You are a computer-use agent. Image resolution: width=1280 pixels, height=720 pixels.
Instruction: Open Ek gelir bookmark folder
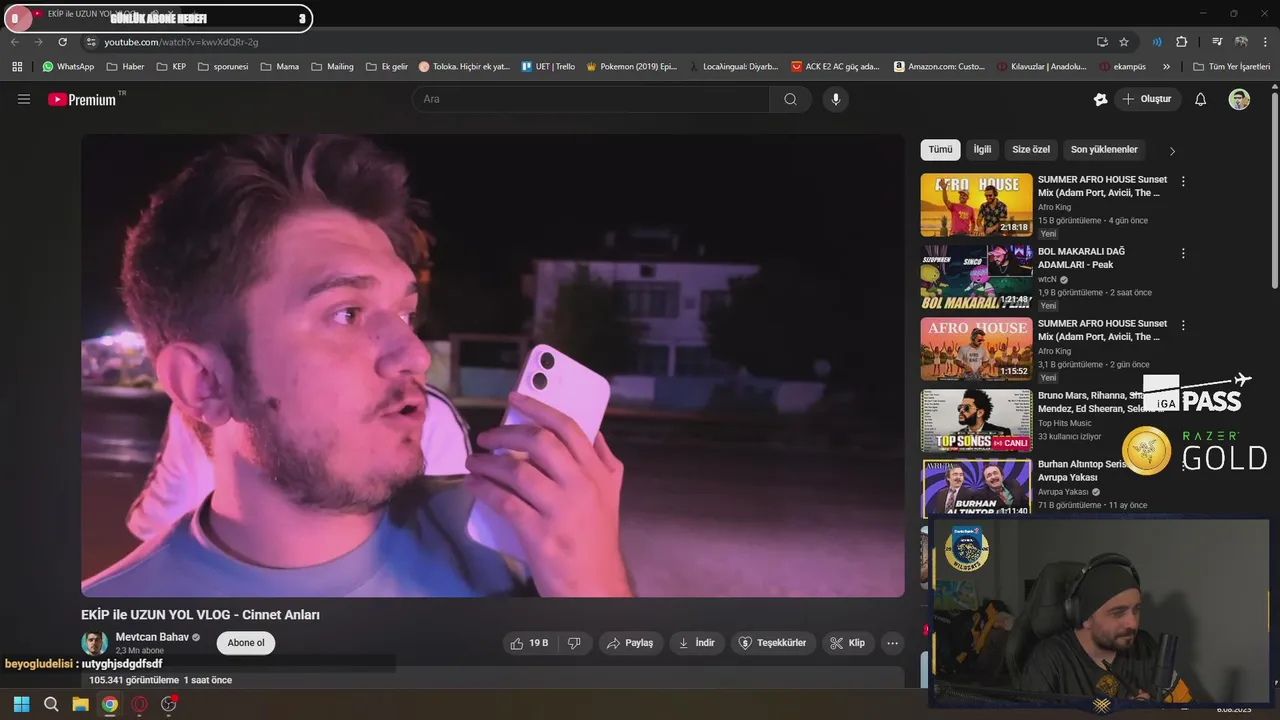(386, 67)
